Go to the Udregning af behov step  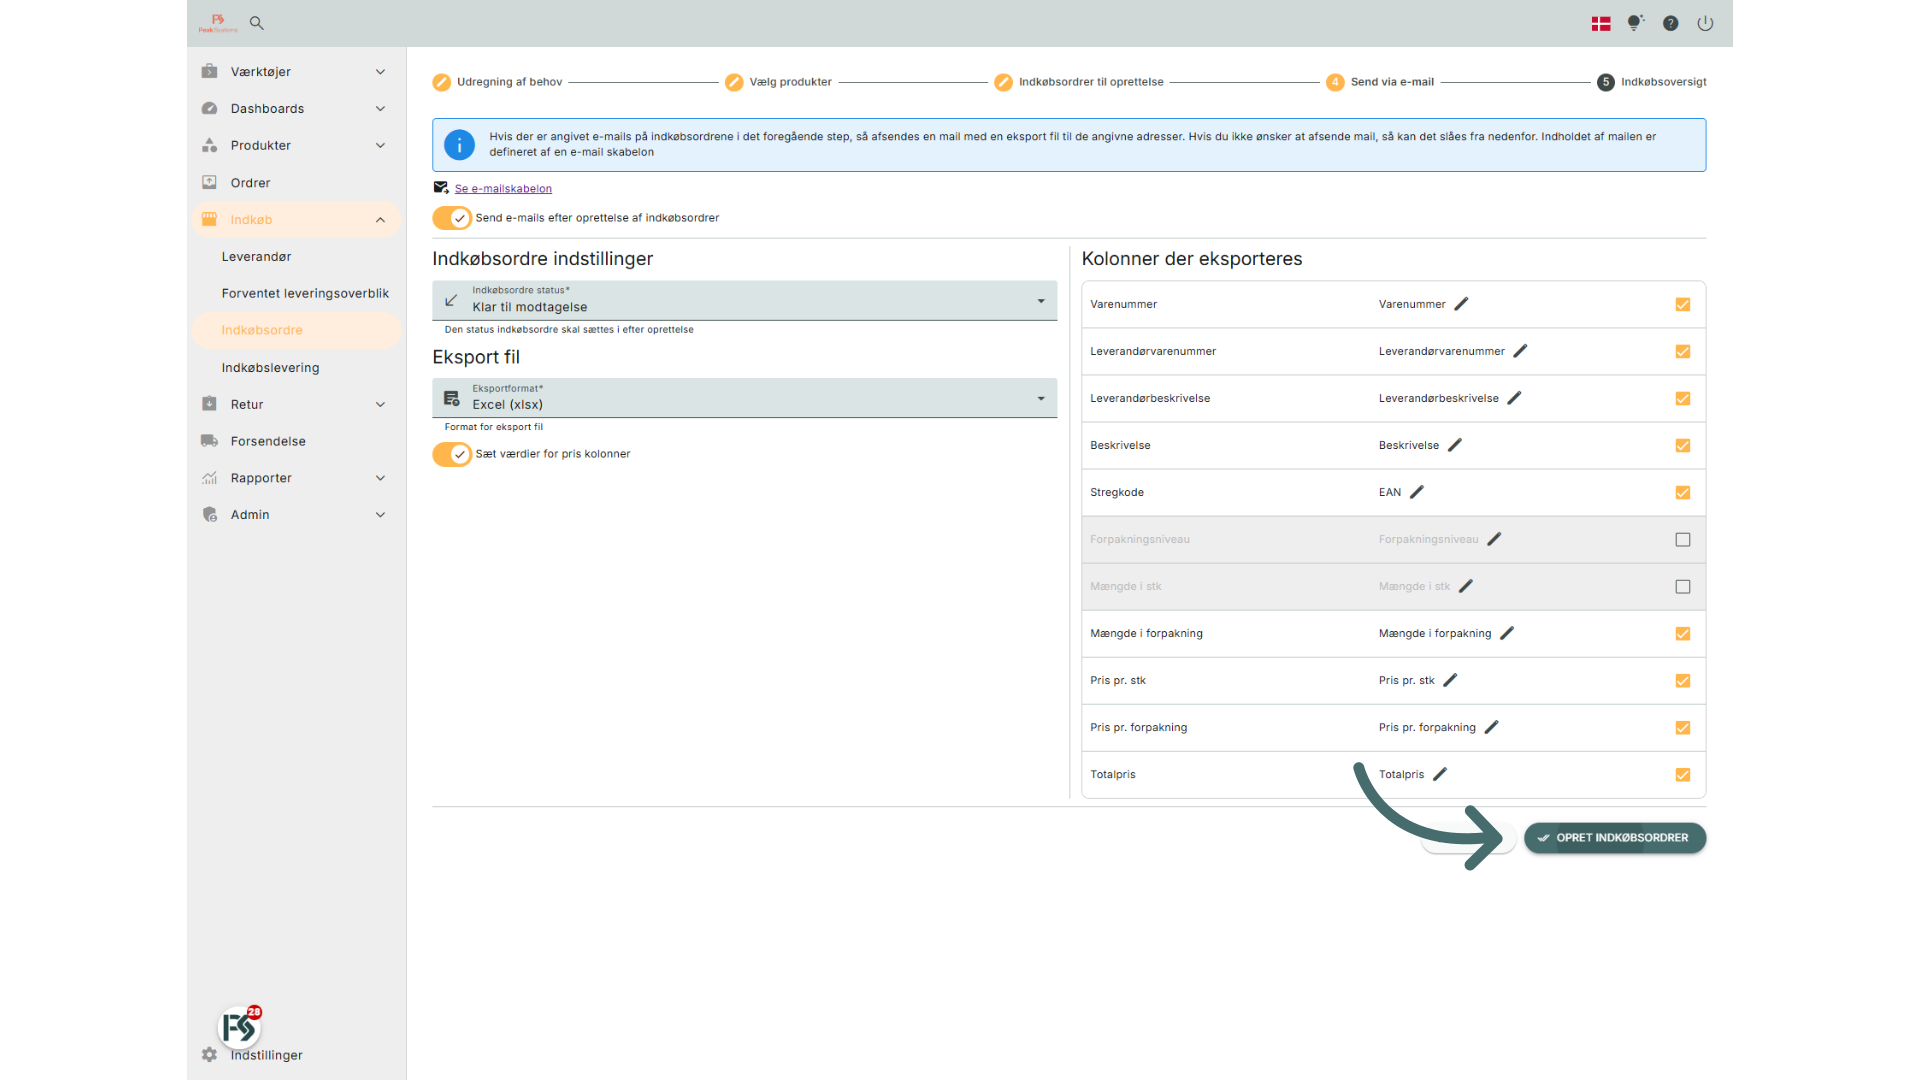pyautogui.click(x=498, y=82)
